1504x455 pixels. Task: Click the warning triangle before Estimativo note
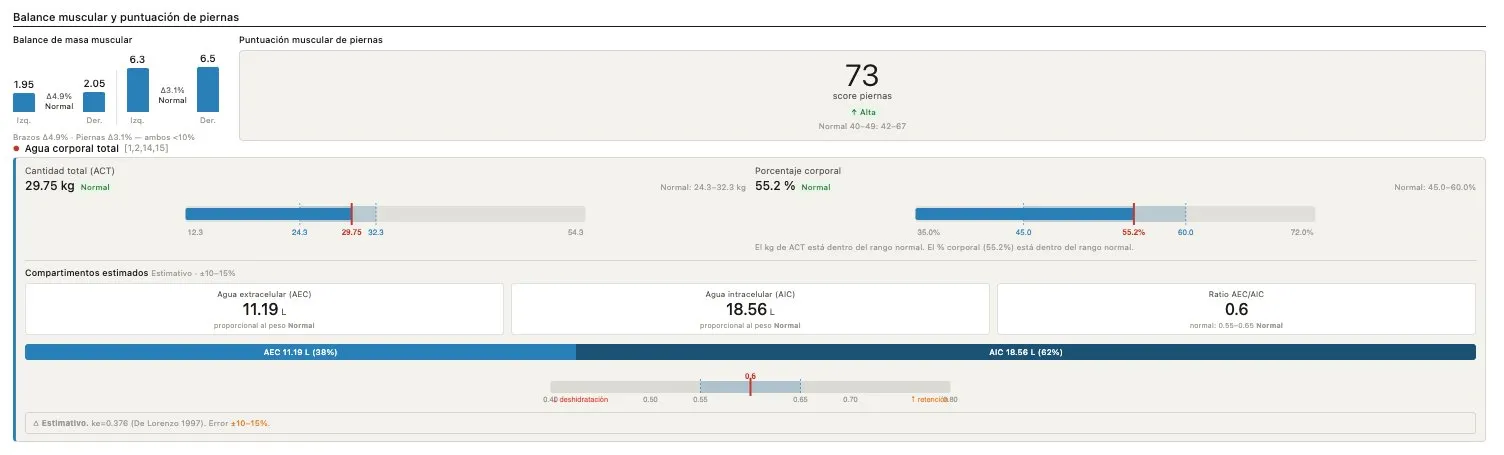point(36,423)
